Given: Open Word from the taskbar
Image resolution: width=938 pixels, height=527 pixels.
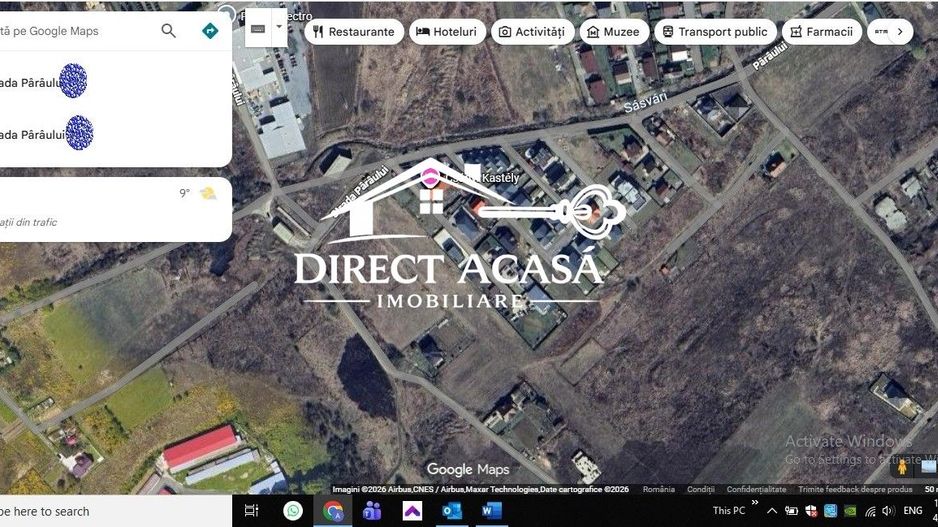Looking at the screenshot, I should 492,511.
